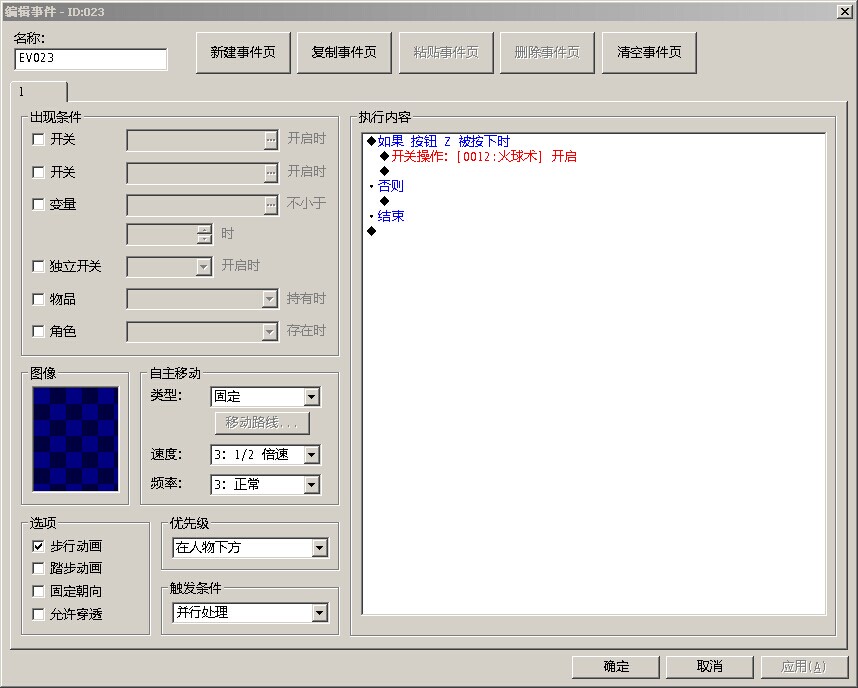The height and width of the screenshot is (688, 858).
Task: Click 粘贴事件页 button
Action: (446, 53)
